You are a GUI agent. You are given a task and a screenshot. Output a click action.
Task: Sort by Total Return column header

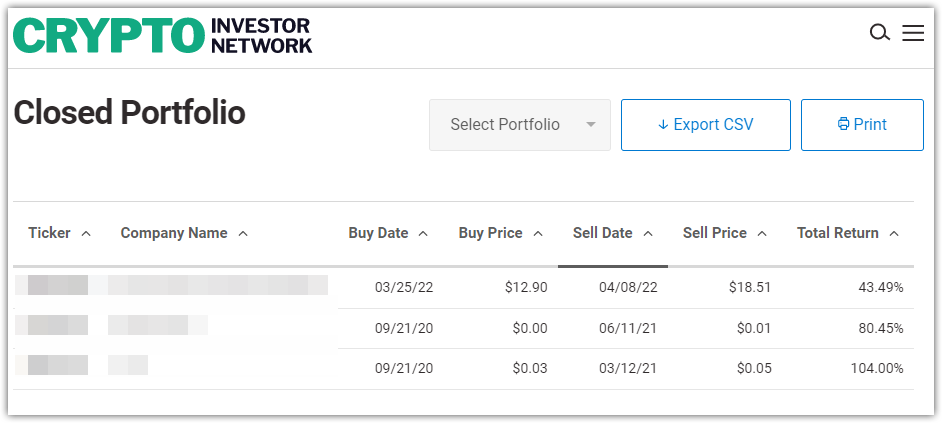[837, 233]
